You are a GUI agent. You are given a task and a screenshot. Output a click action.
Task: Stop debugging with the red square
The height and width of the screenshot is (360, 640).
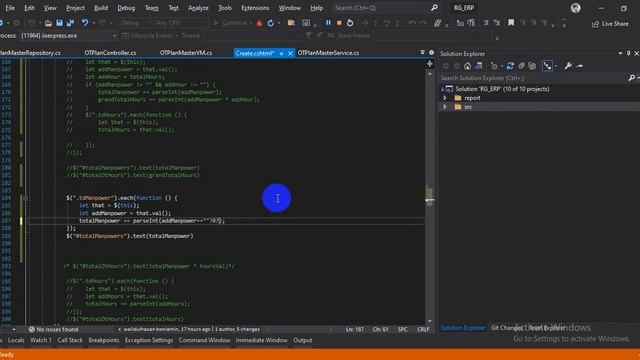(339, 23)
